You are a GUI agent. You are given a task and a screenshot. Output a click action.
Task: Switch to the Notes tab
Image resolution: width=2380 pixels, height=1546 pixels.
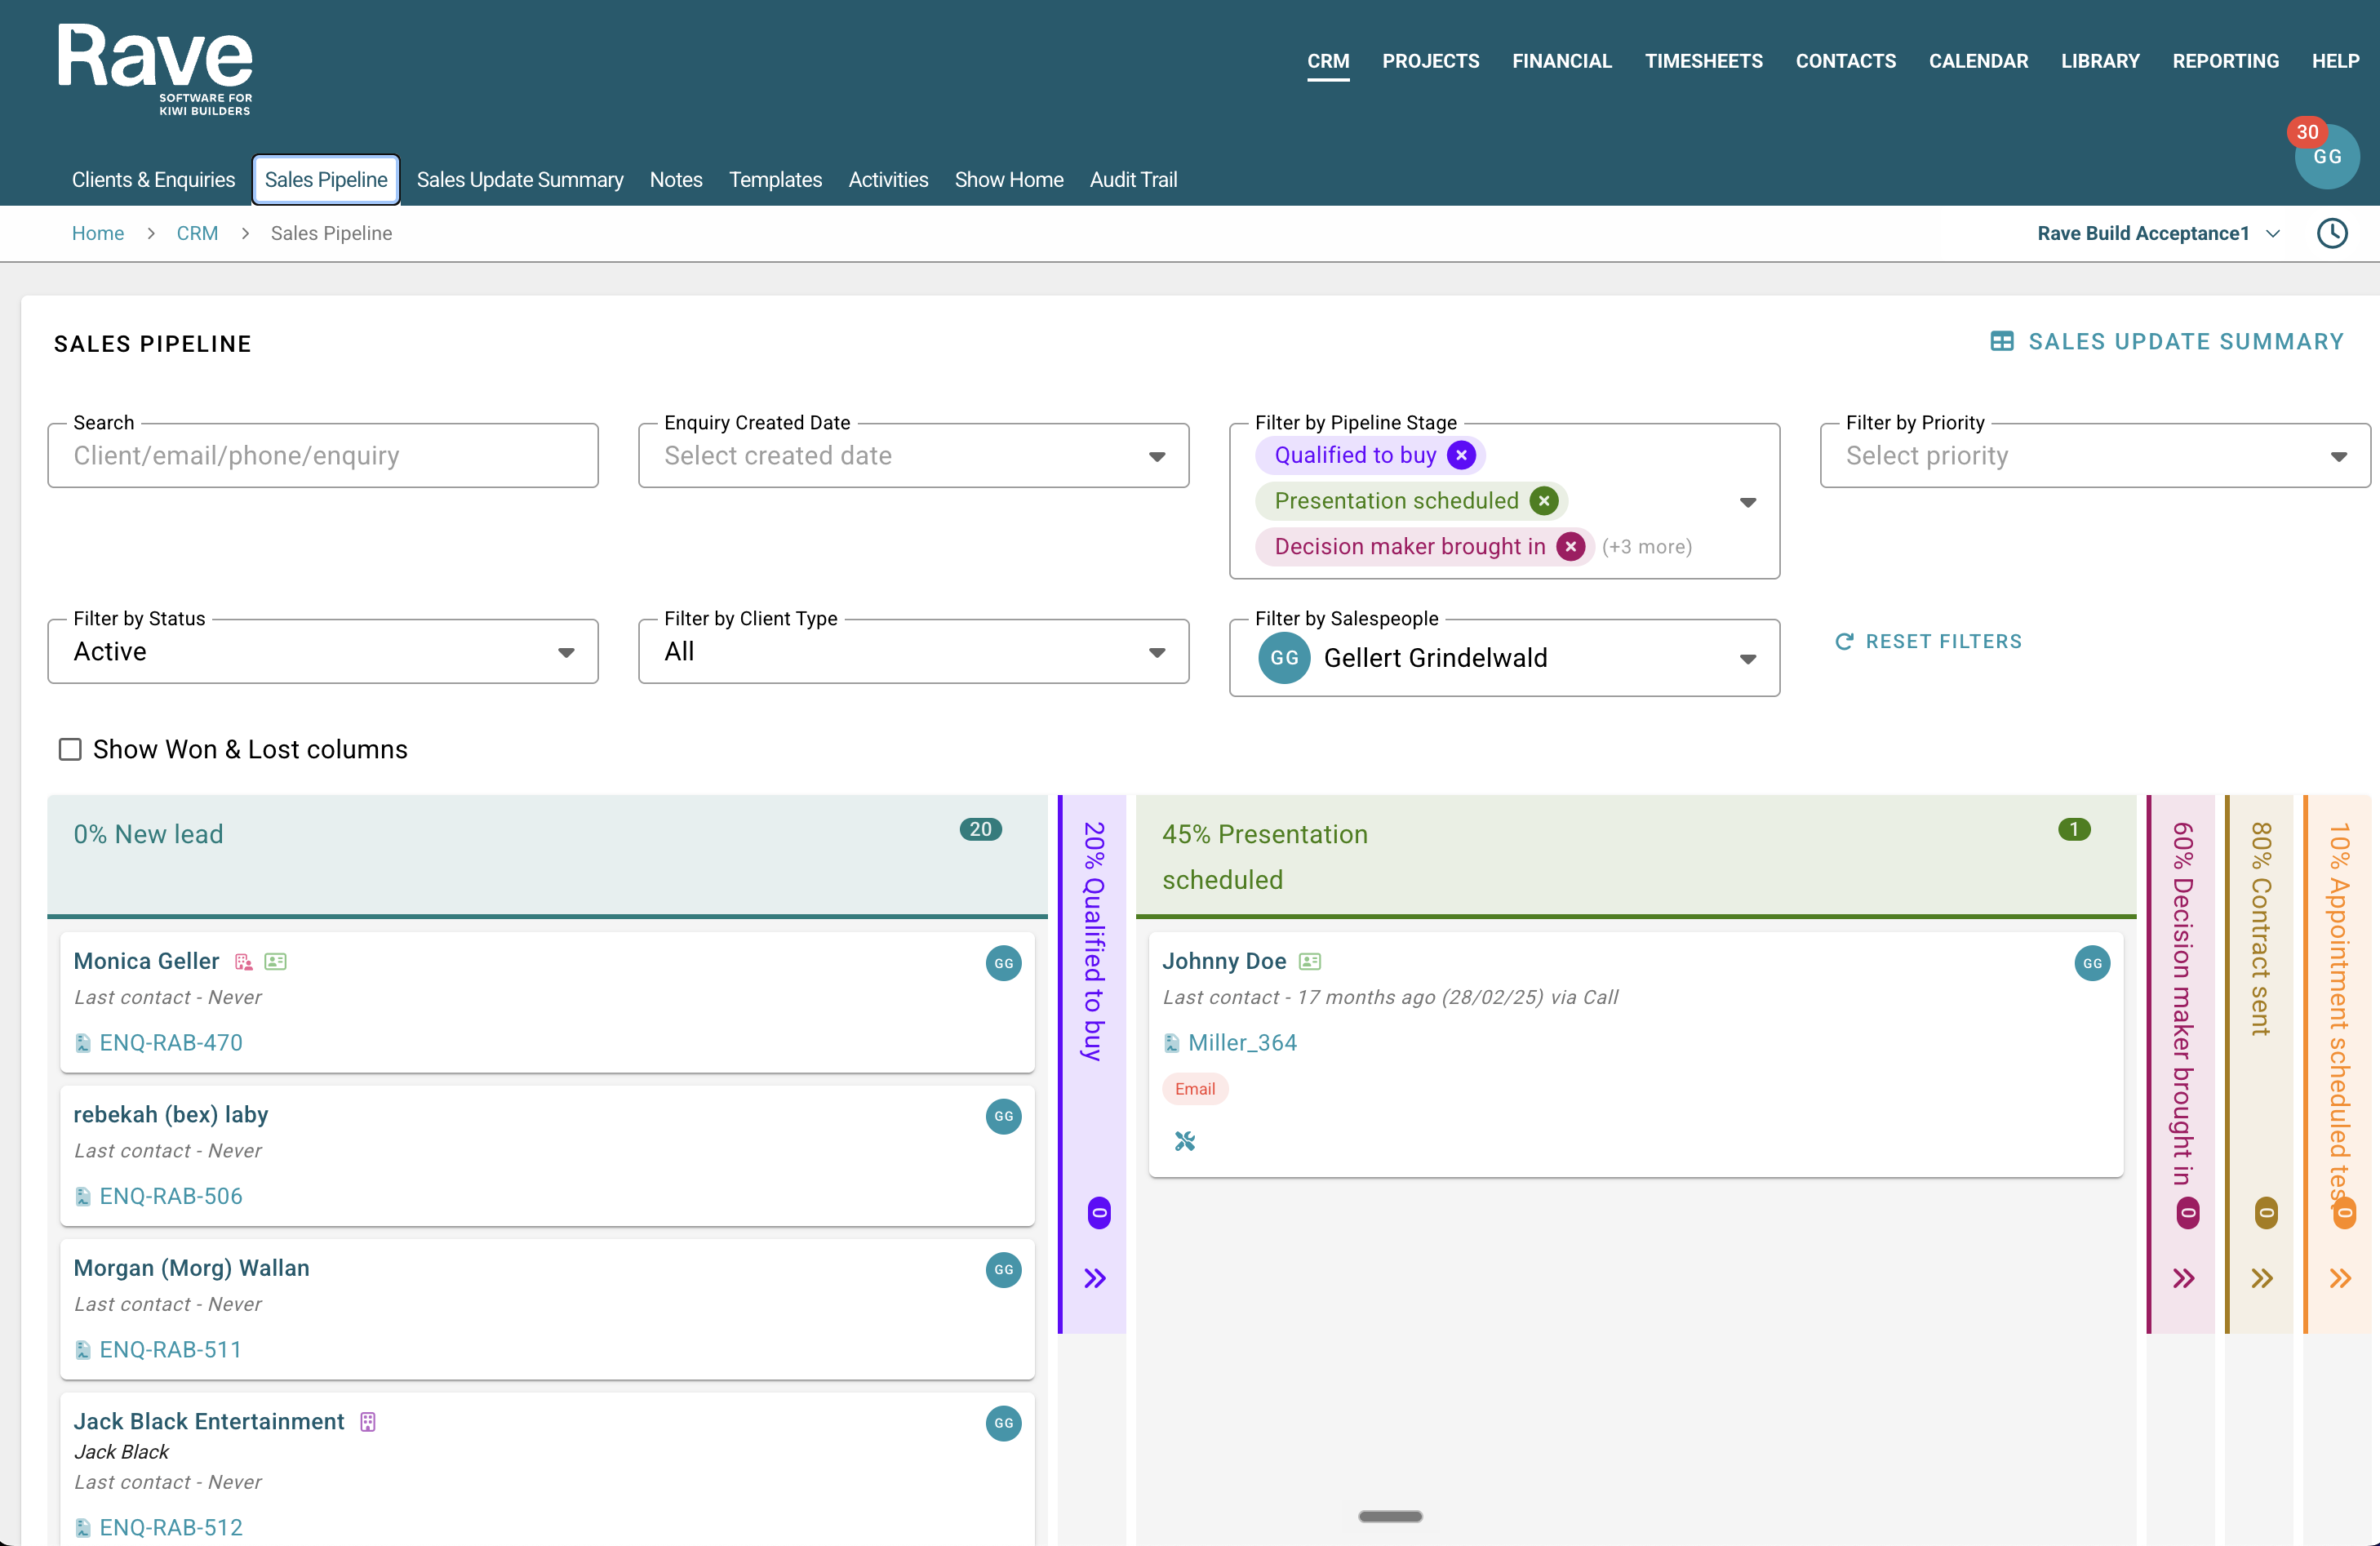point(676,180)
